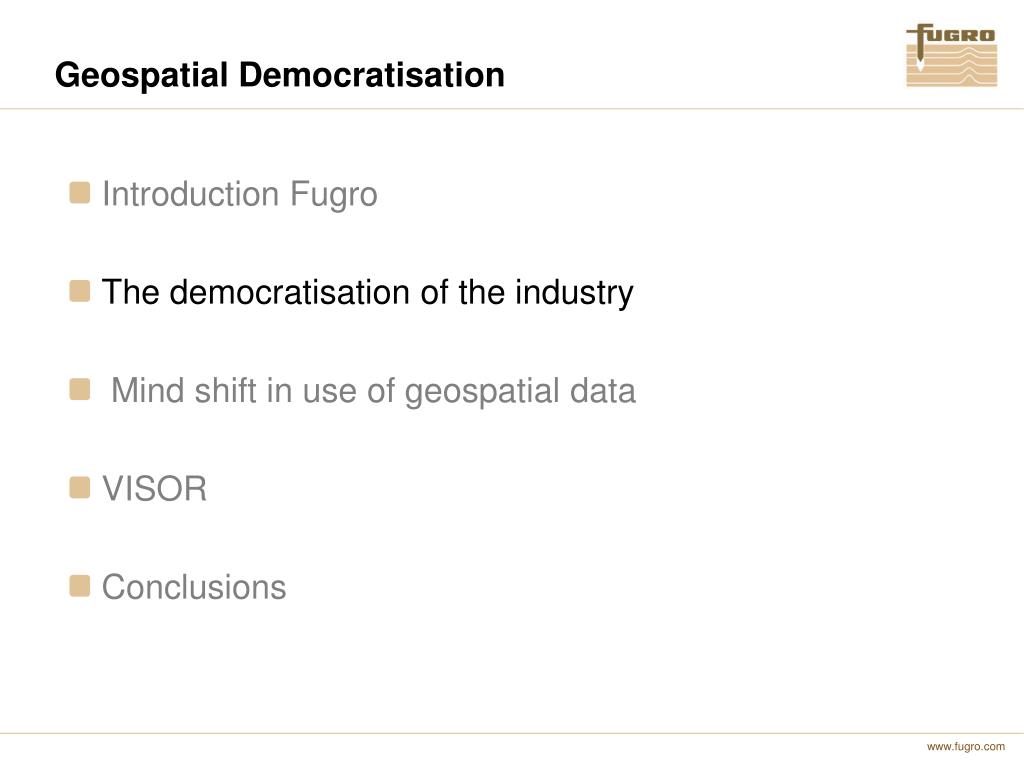The image size is (1024, 768).
Task: Click the bullet square beside Conclusions
Action: [x=80, y=586]
